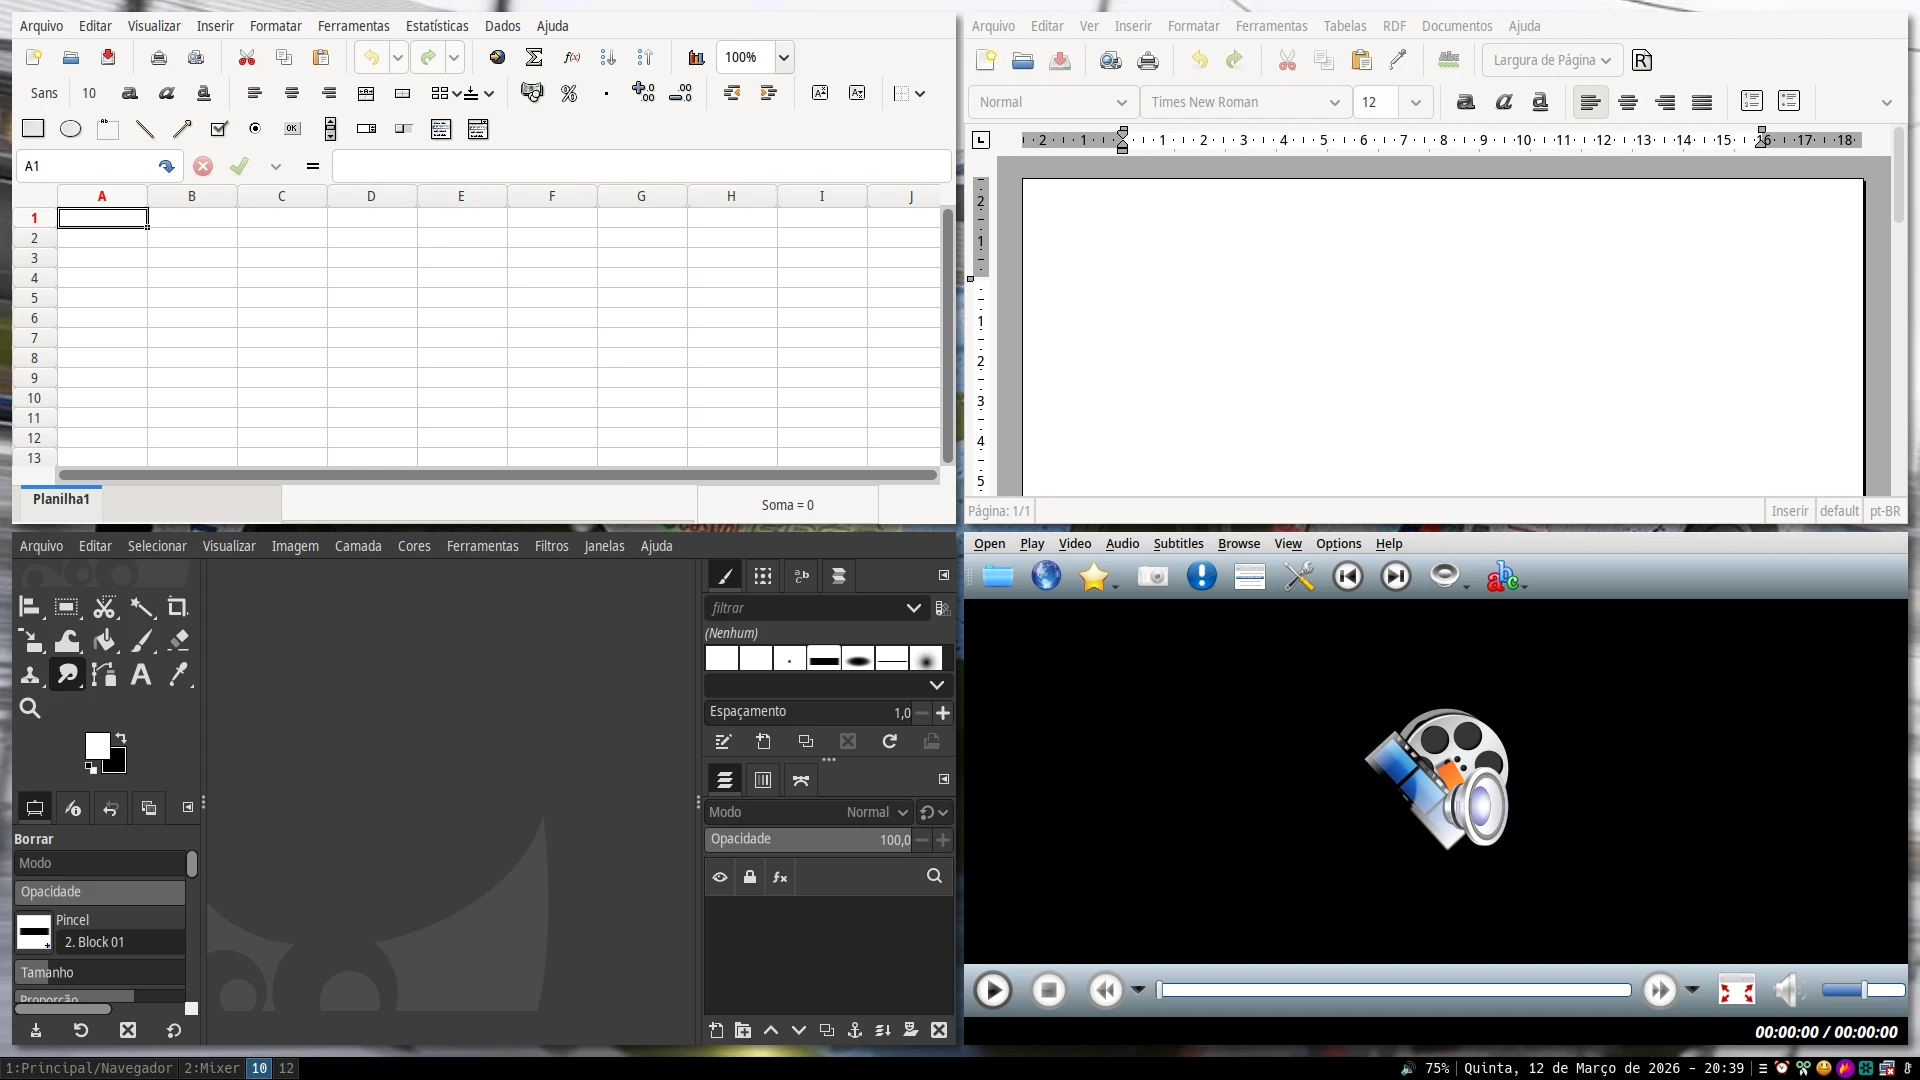The height and width of the screenshot is (1080, 1920).
Task: Open the layer Modo Normal dropdown
Action: click(x=878, y=812)
